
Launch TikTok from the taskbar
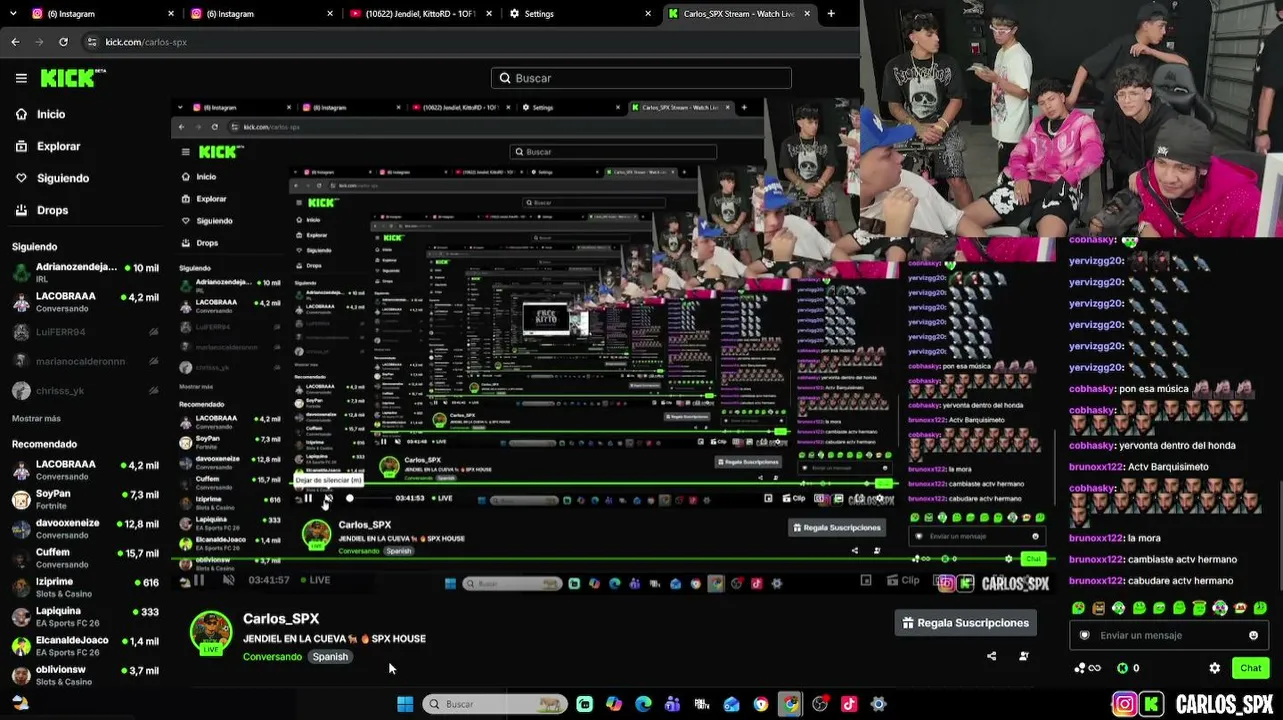pyautogui.click(x=849, y=704)
